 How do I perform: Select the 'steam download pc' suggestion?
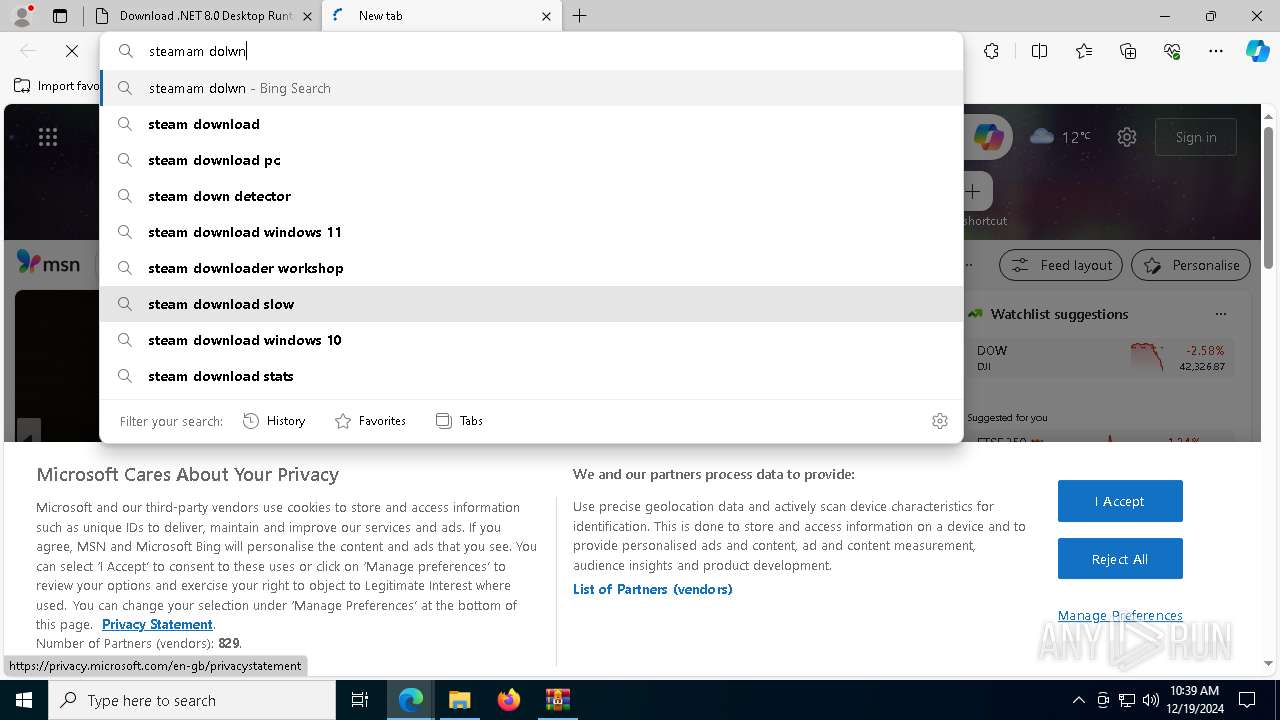pyautogui.click(x=531, y=160)
